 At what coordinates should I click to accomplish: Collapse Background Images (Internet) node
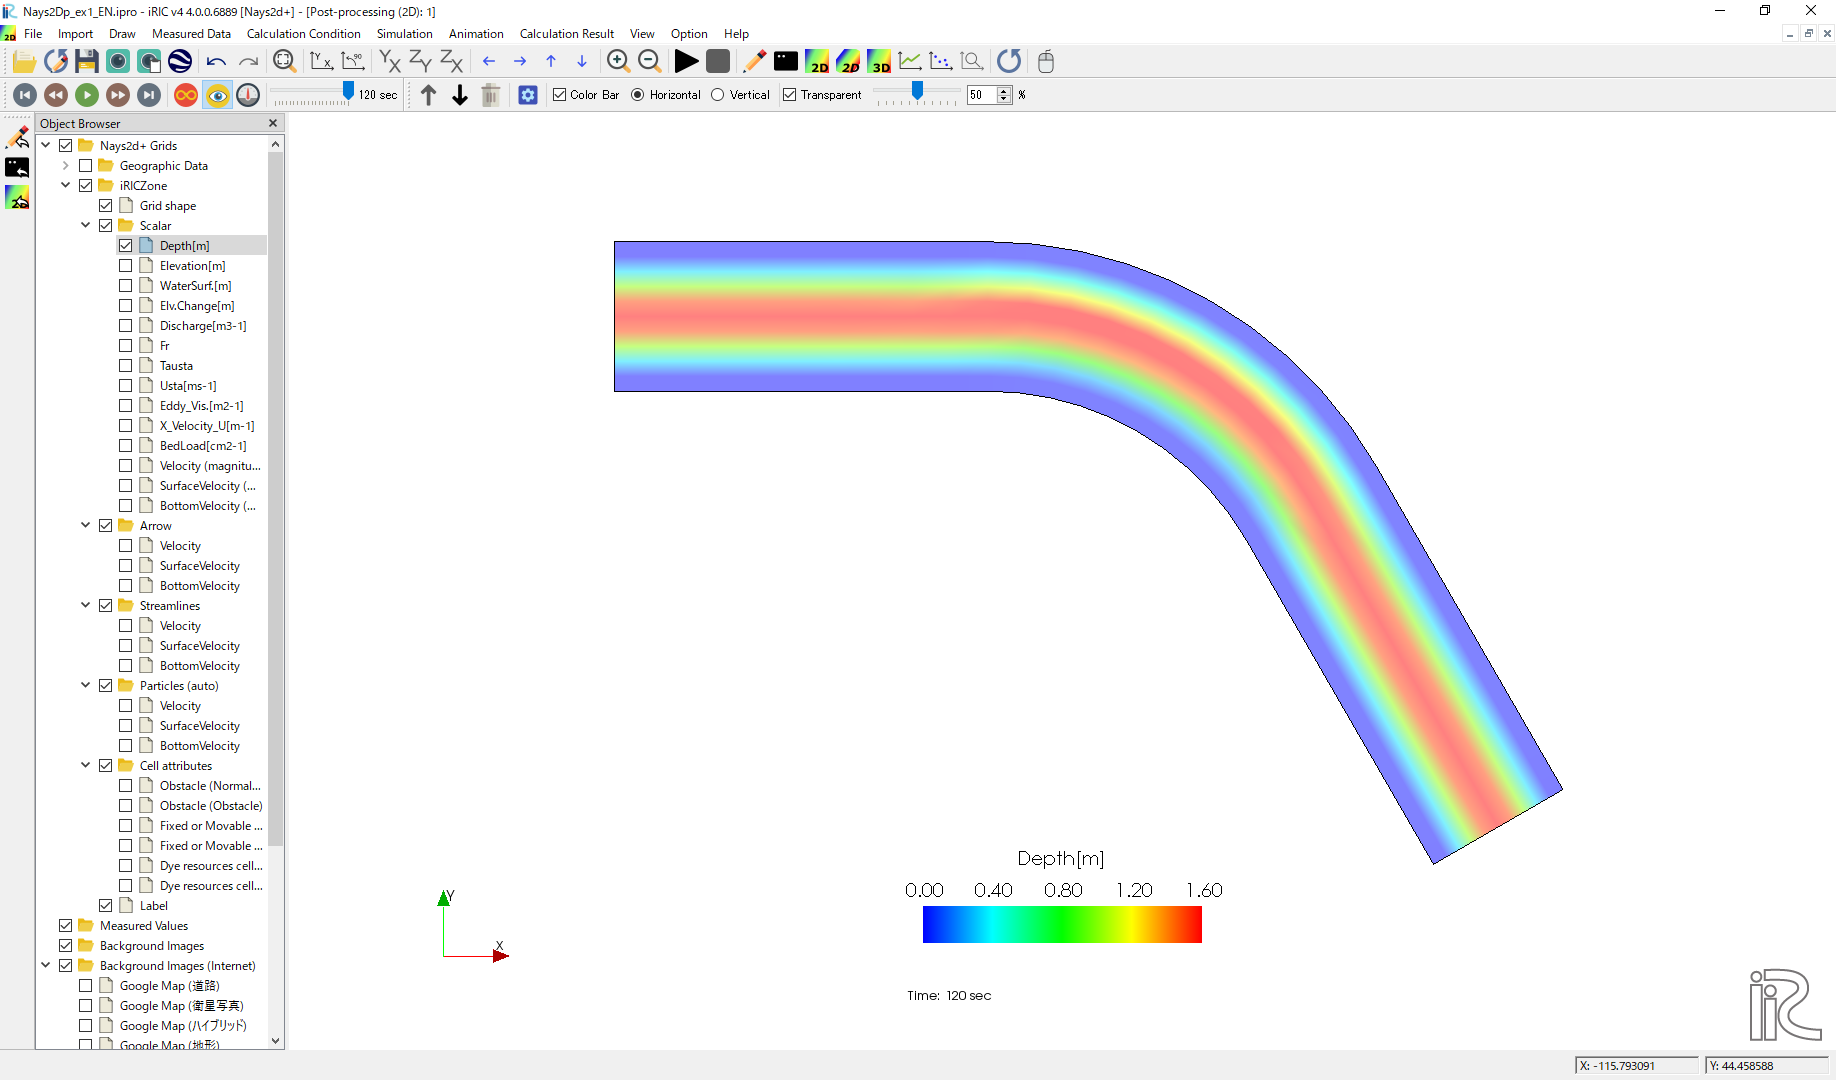(46, 966)
